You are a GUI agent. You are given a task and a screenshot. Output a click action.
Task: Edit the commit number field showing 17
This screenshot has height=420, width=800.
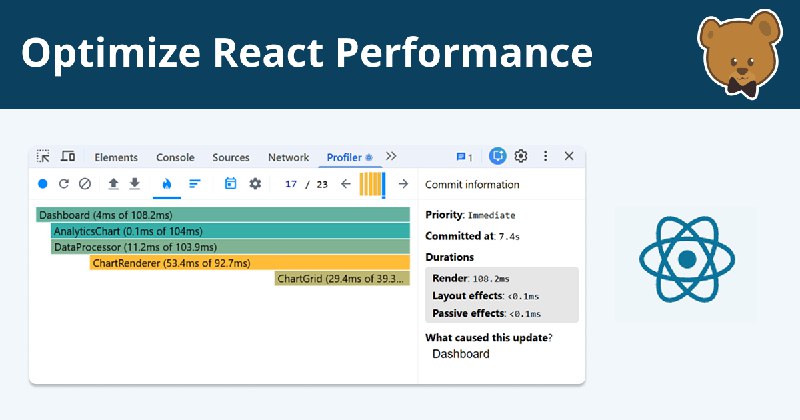click(x=291, y=184)
